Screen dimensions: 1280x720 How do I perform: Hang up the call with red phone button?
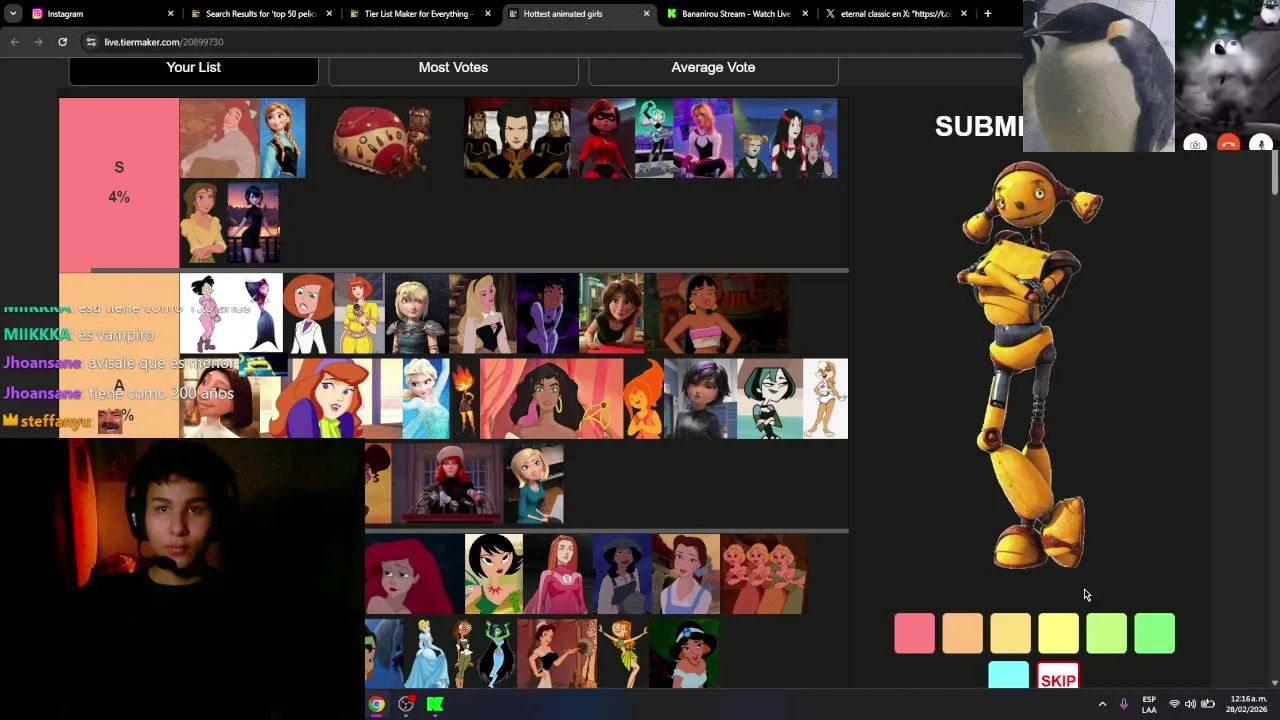pos(1228,144)
